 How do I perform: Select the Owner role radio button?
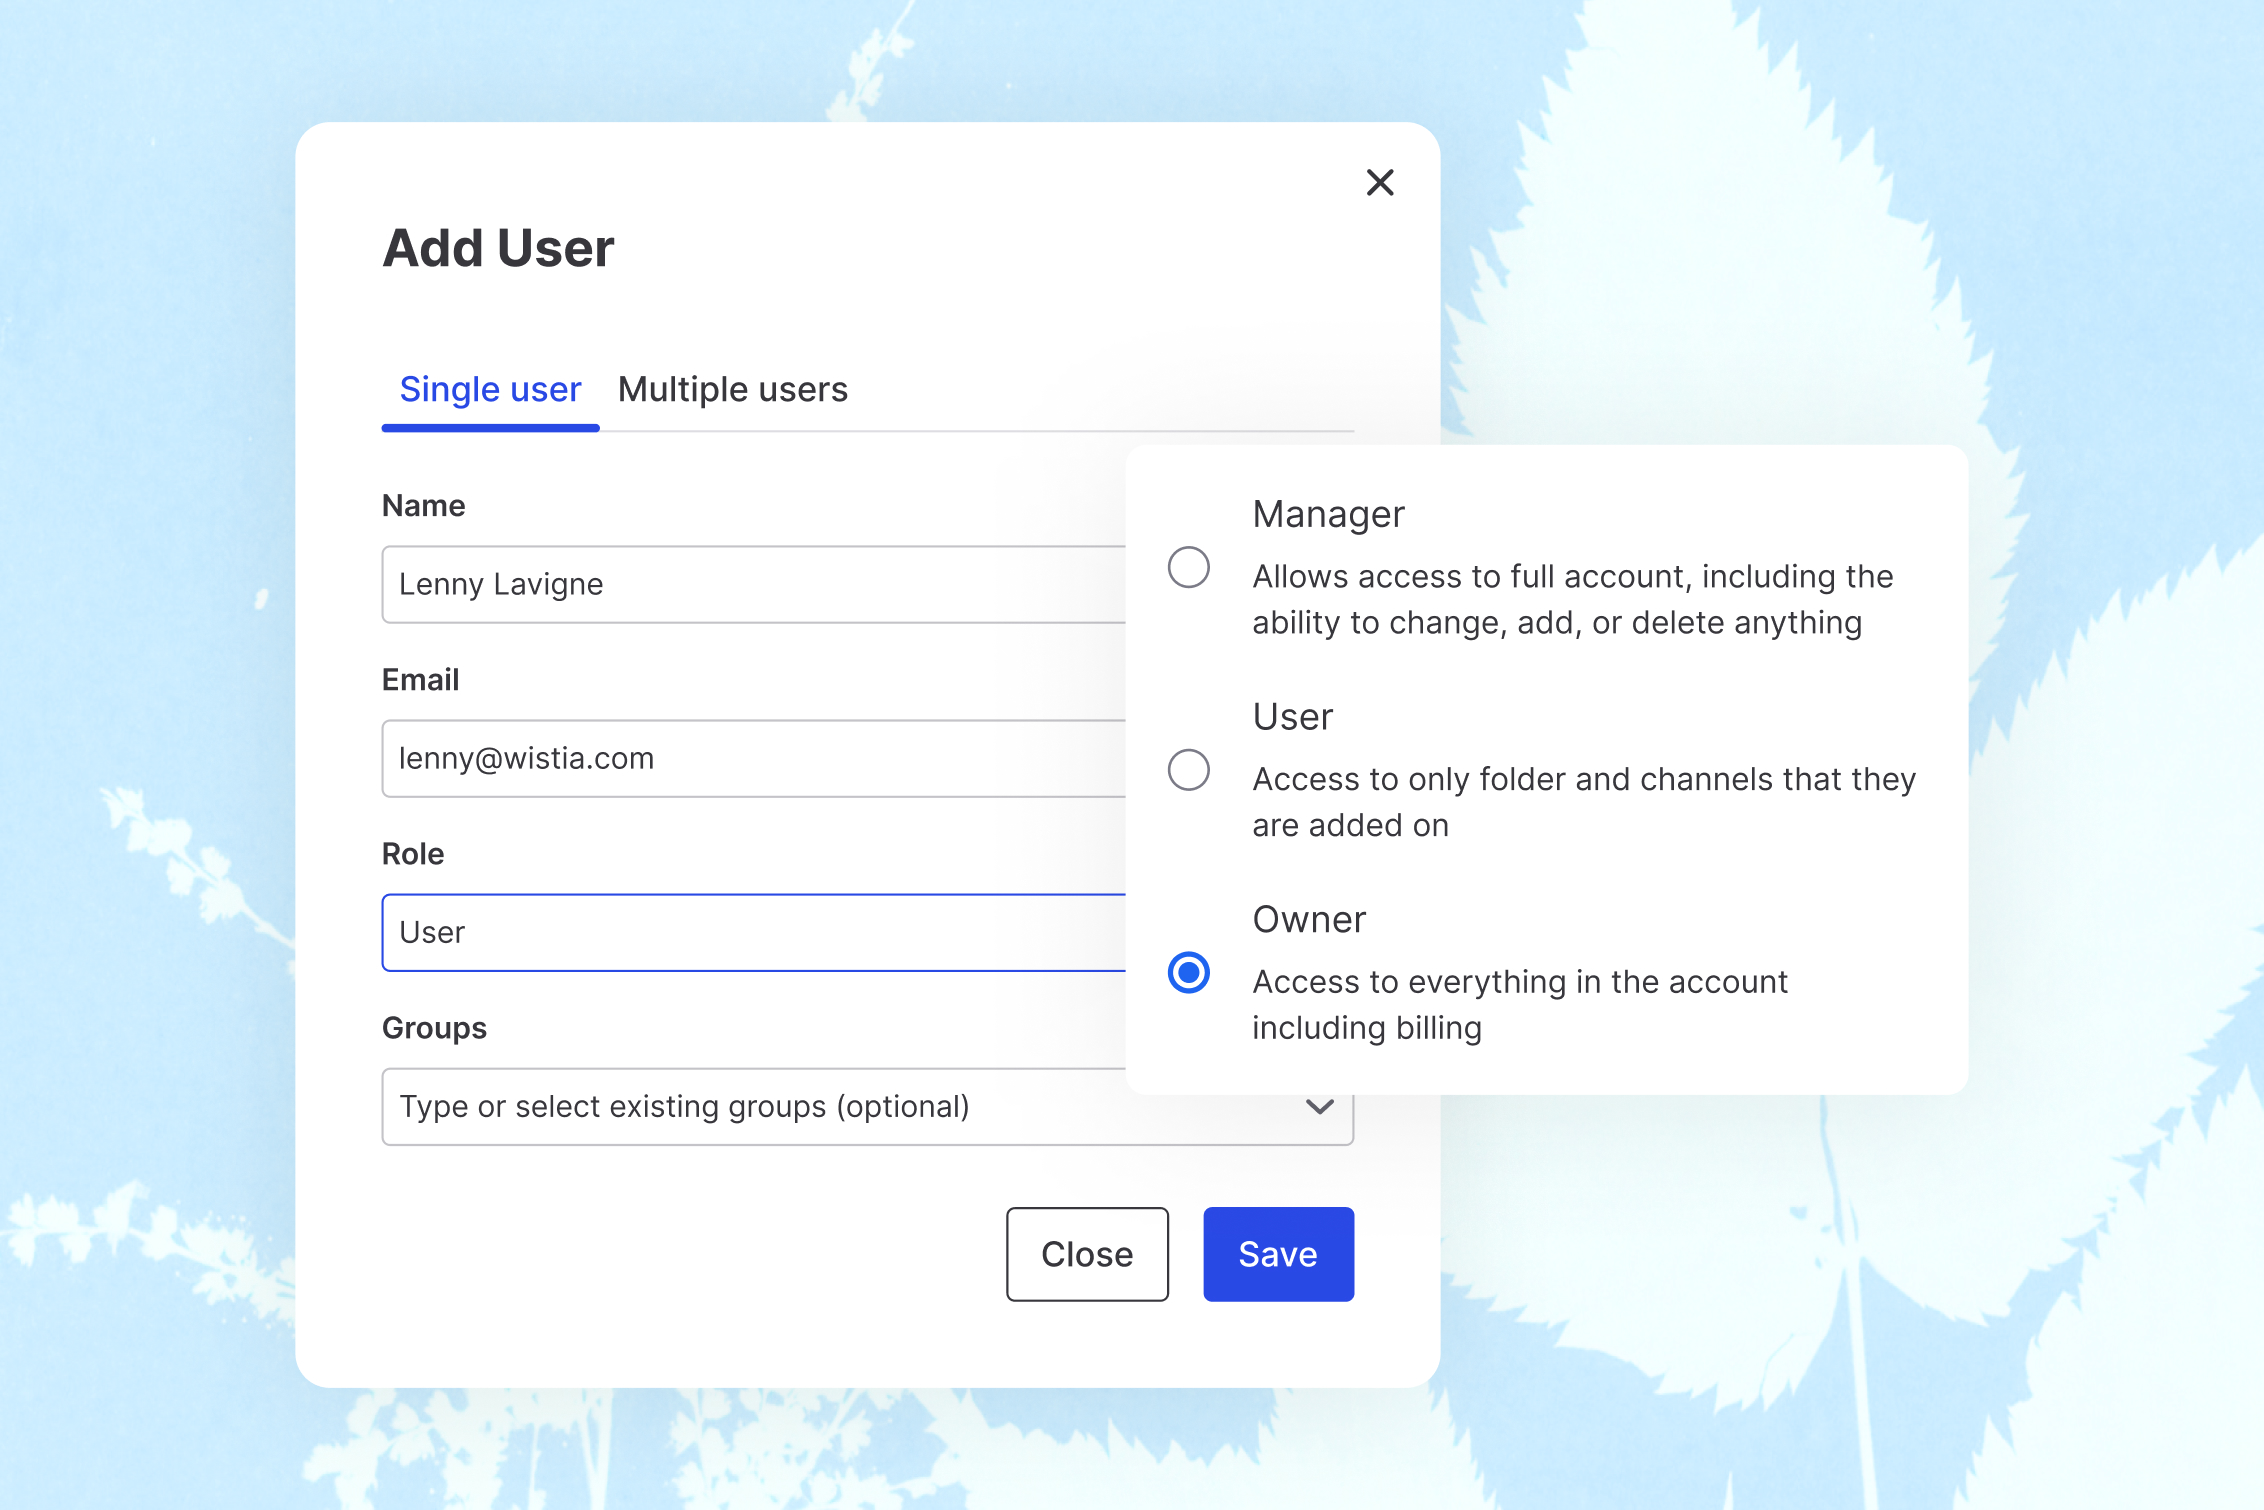(x=1188, y=972)
